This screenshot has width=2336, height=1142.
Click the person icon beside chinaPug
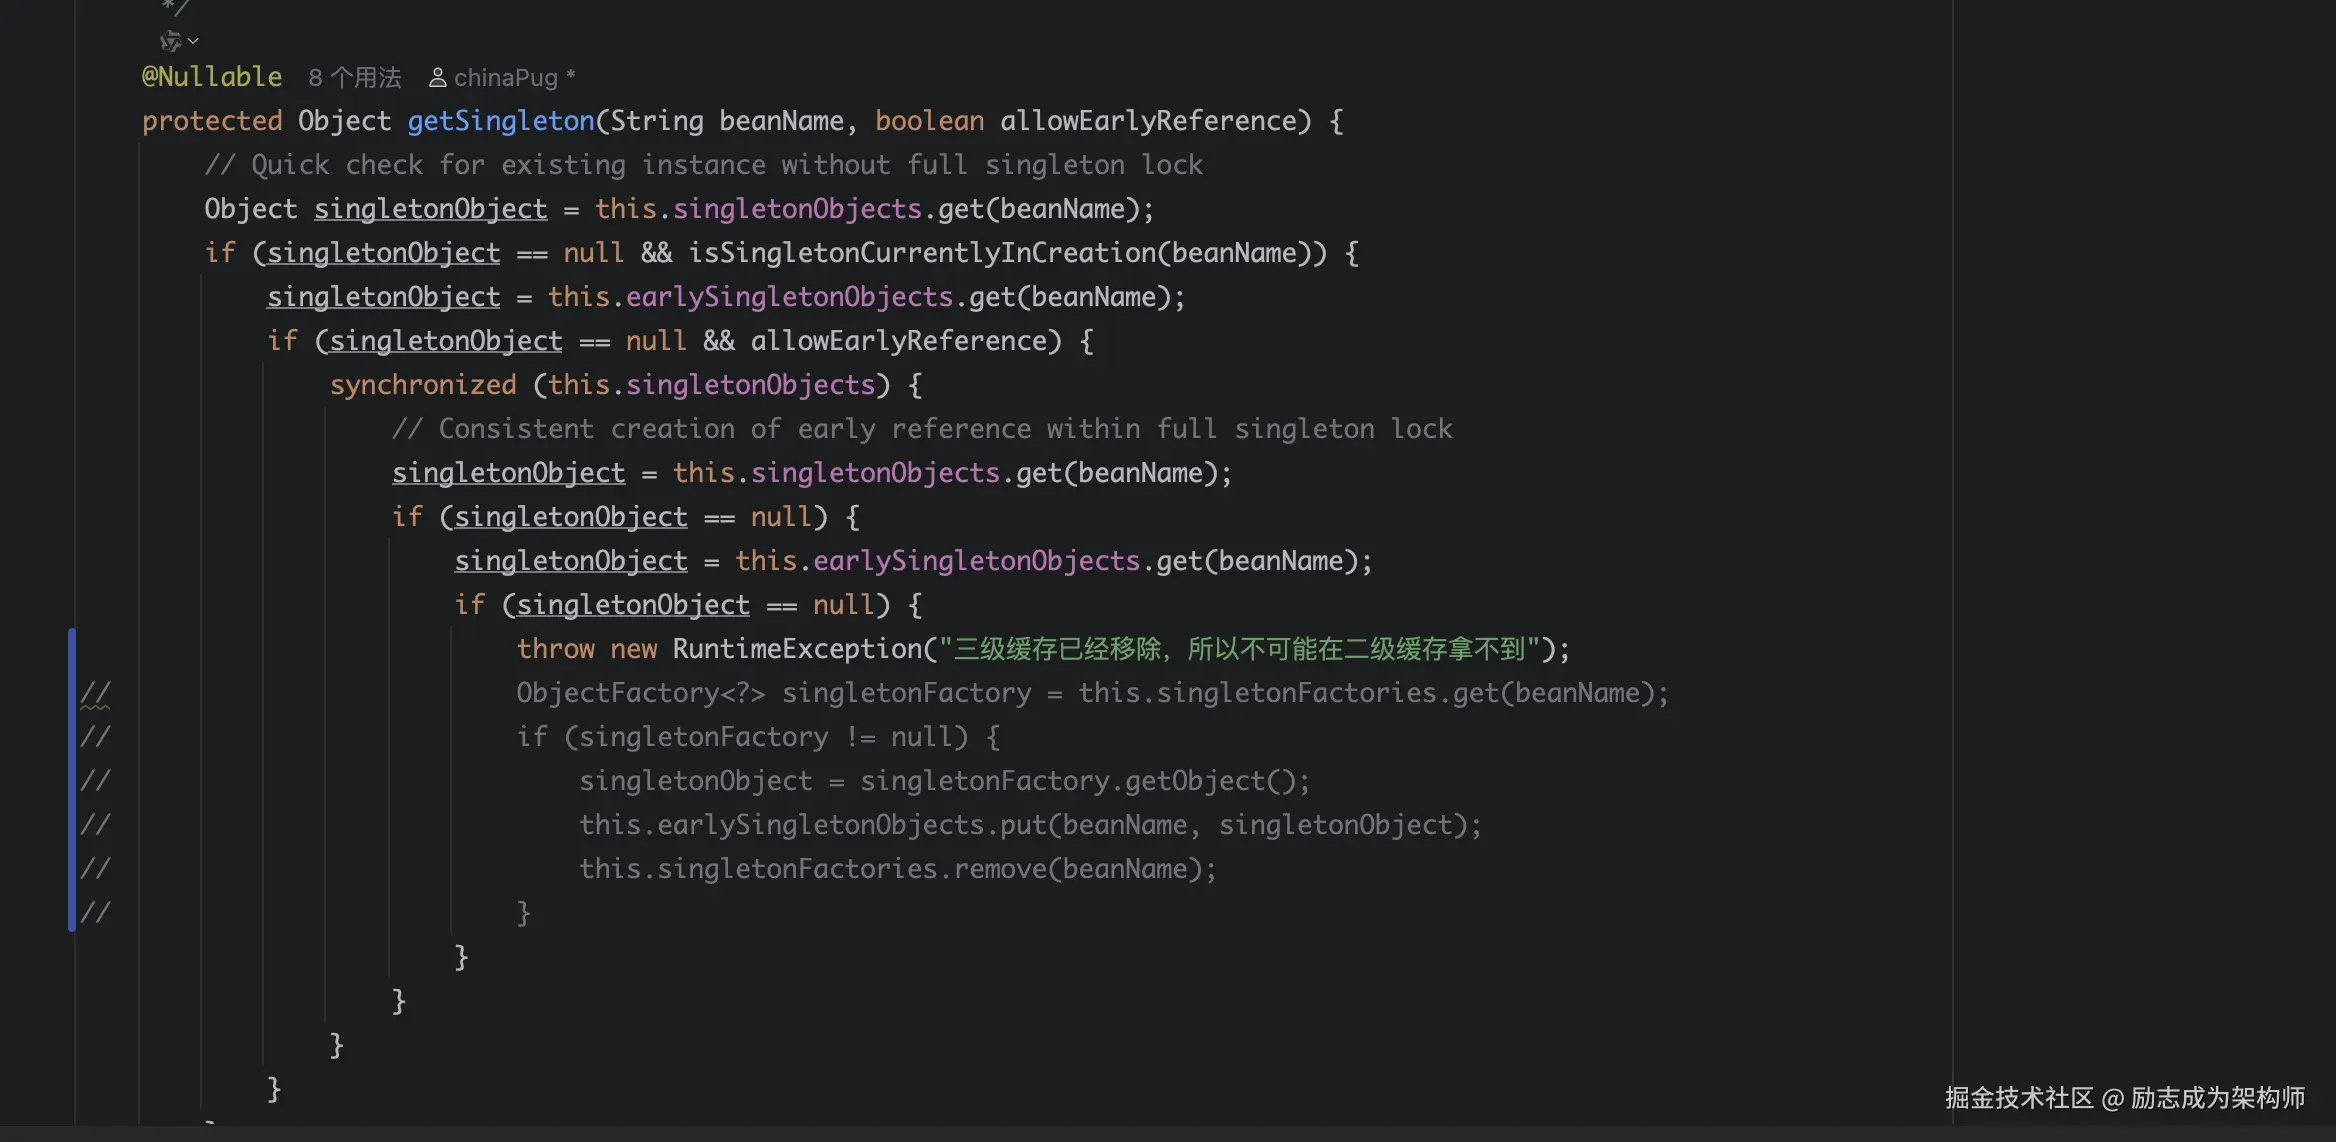(437, 78)
